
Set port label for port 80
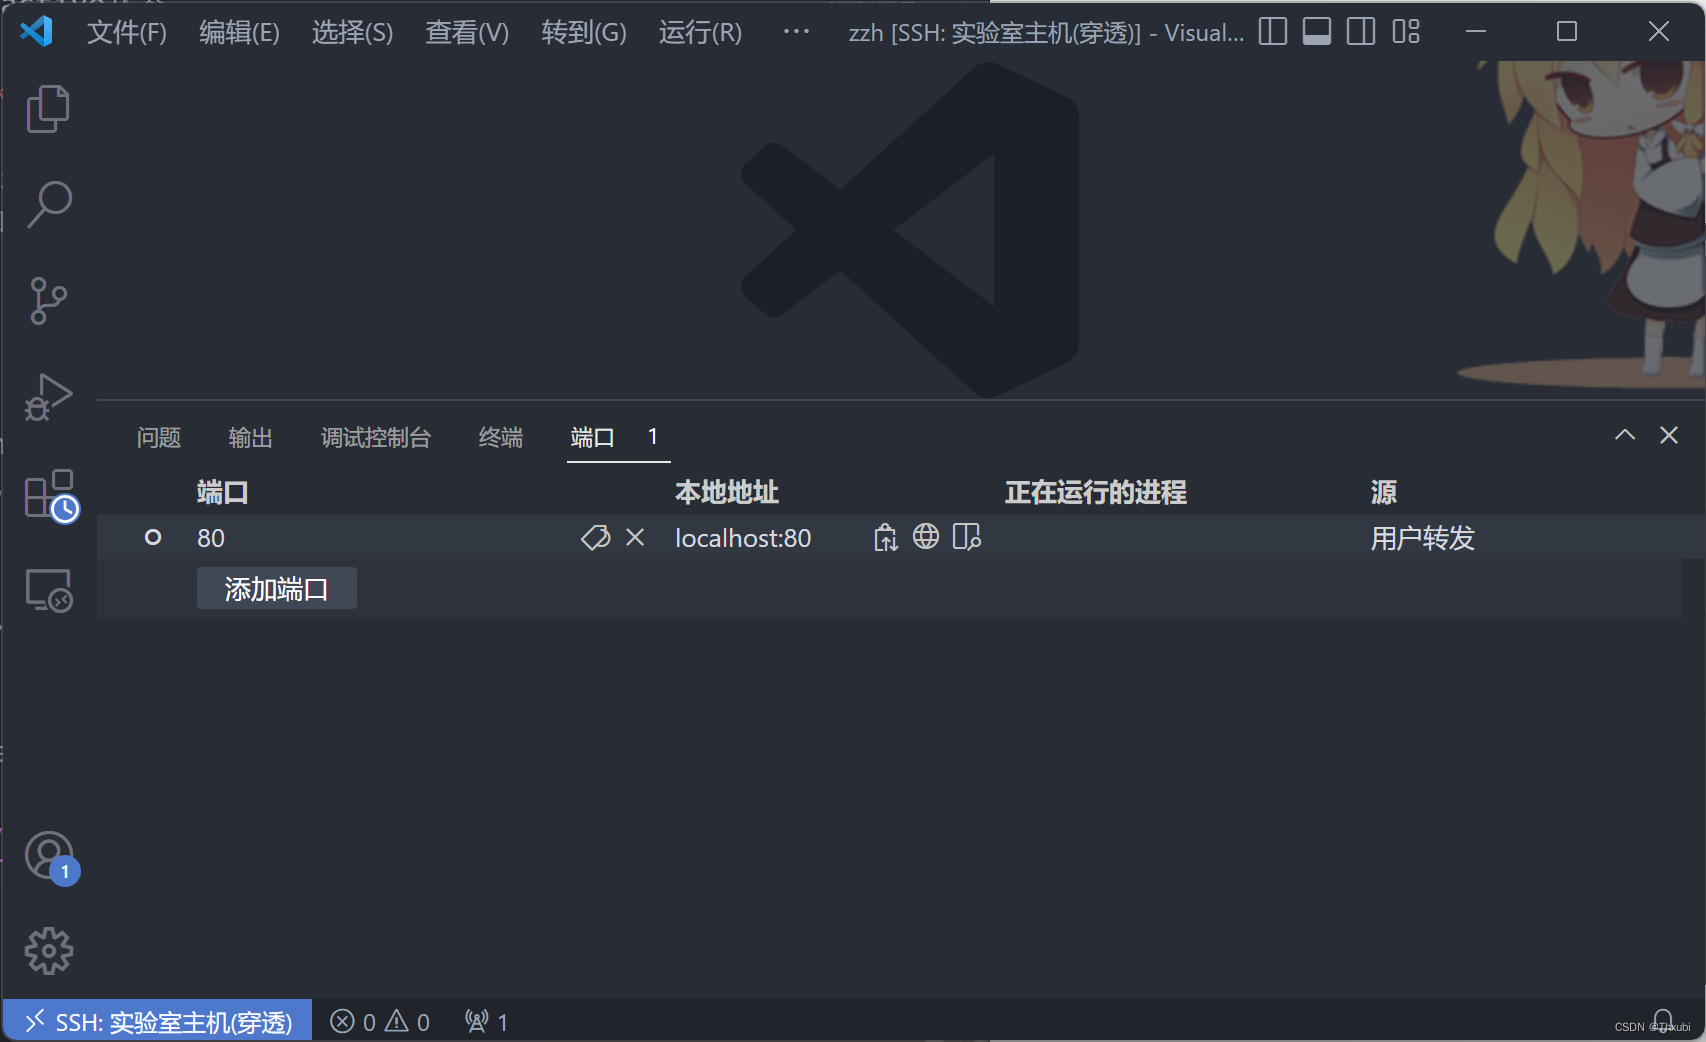tap(596, 538)
